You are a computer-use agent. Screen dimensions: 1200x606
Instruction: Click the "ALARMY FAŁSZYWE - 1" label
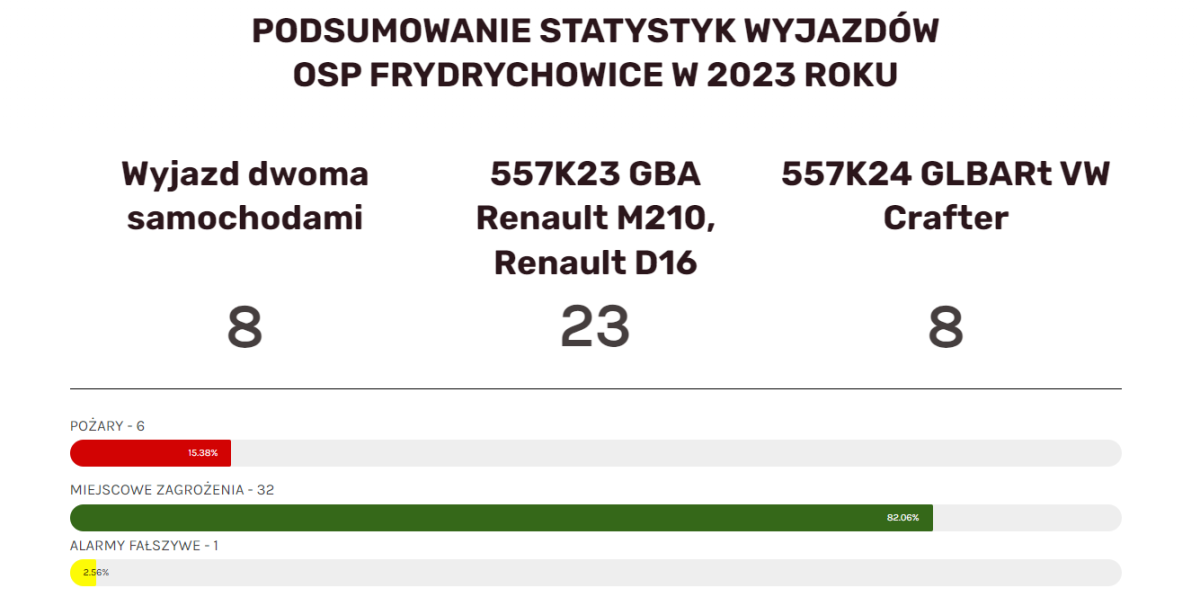144,546
